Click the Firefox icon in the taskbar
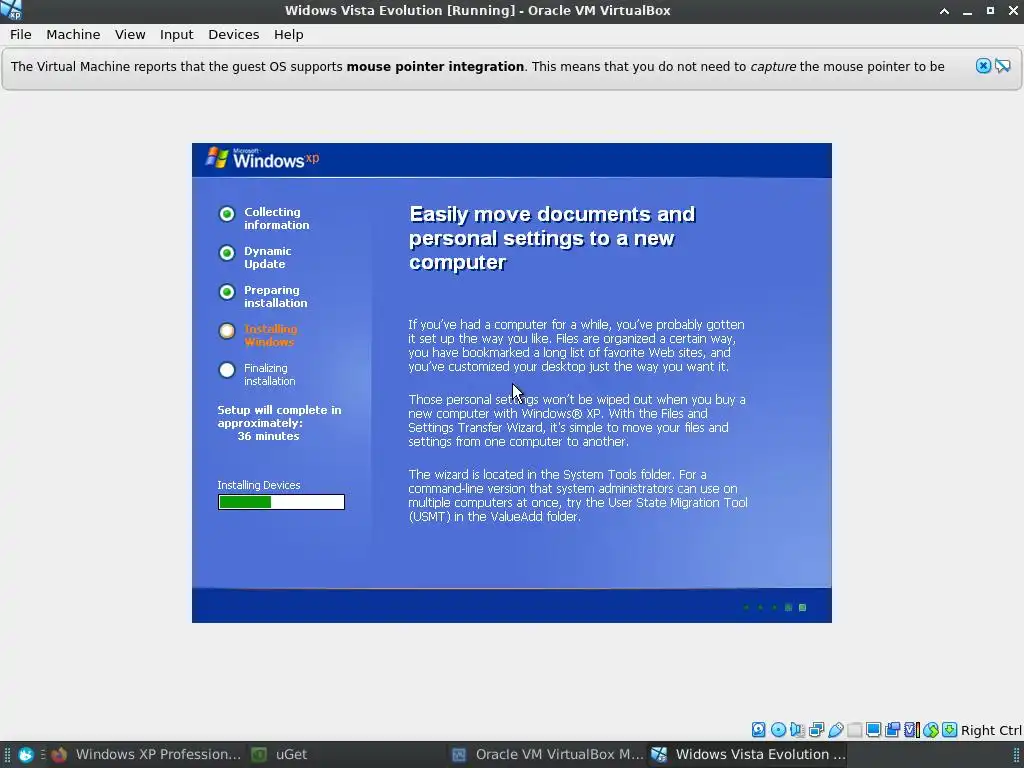The height and width of the screenshot is (768, 1024). pyautogui.click(x=59, y=754)
